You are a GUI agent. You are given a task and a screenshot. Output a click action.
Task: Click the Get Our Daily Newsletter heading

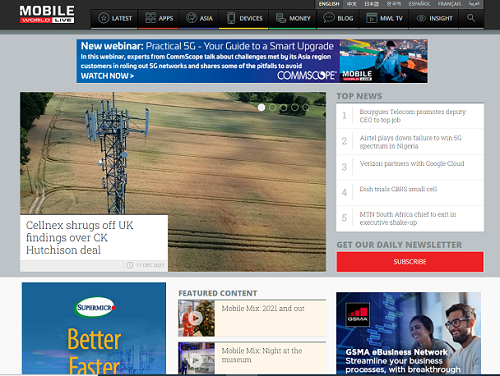tap(399, 245)
